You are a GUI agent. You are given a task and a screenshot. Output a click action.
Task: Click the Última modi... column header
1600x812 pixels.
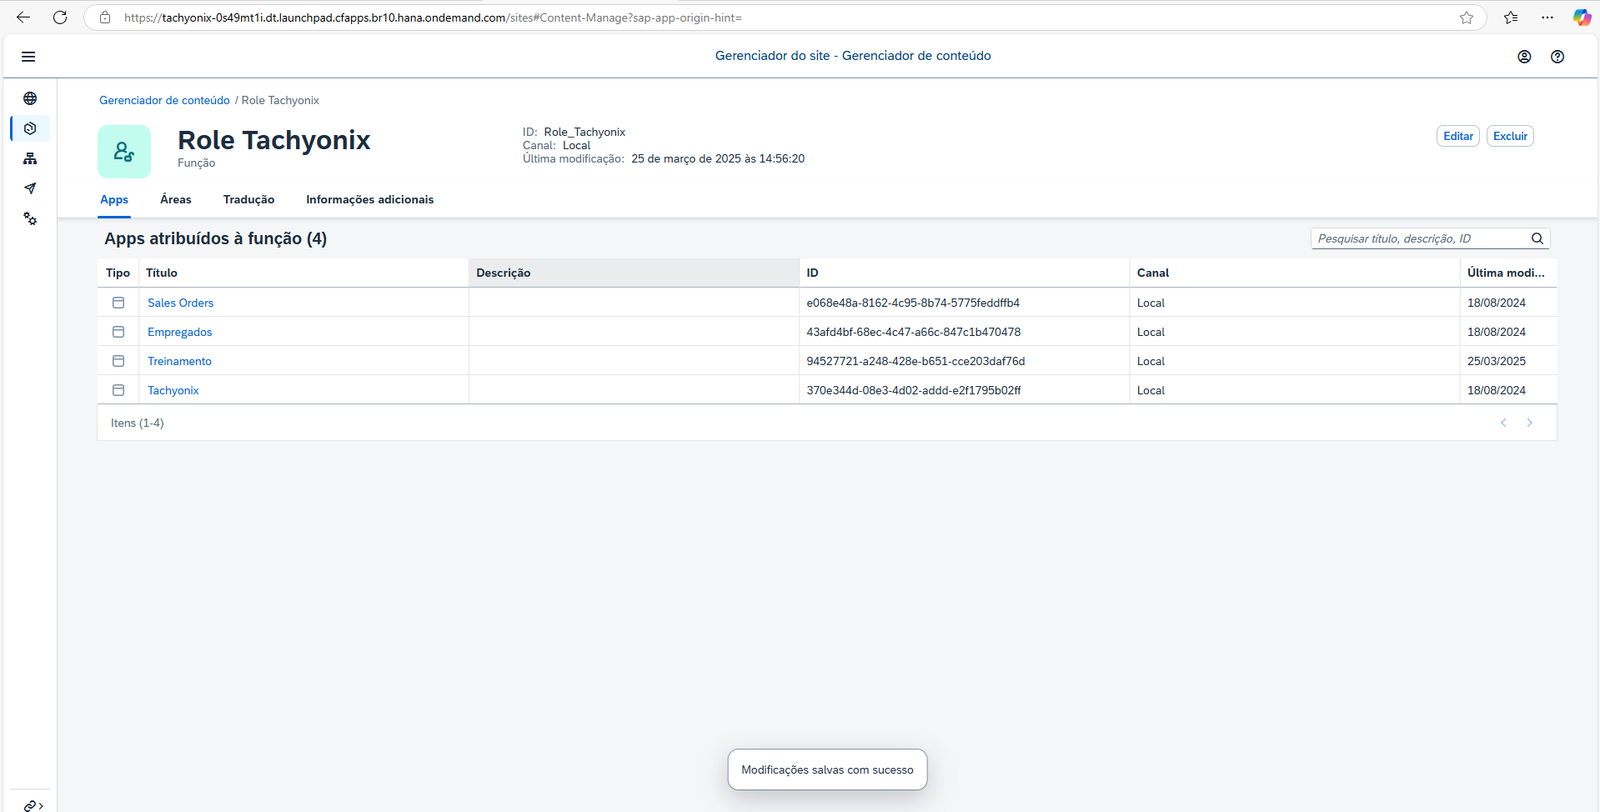tap(1508, 273)
